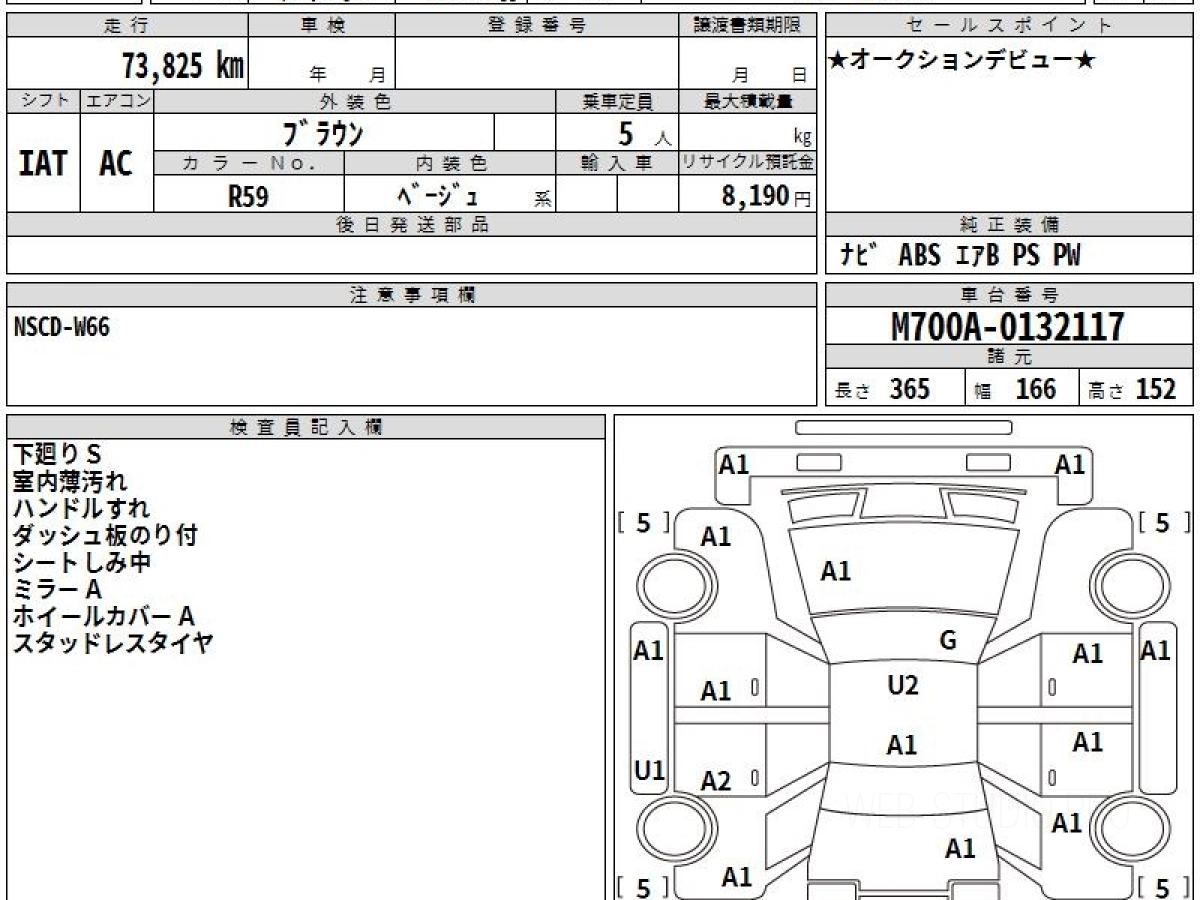Select the セールスポイント header
1200x900 pixels.
pyautogui.click(x=1009, y=25)
